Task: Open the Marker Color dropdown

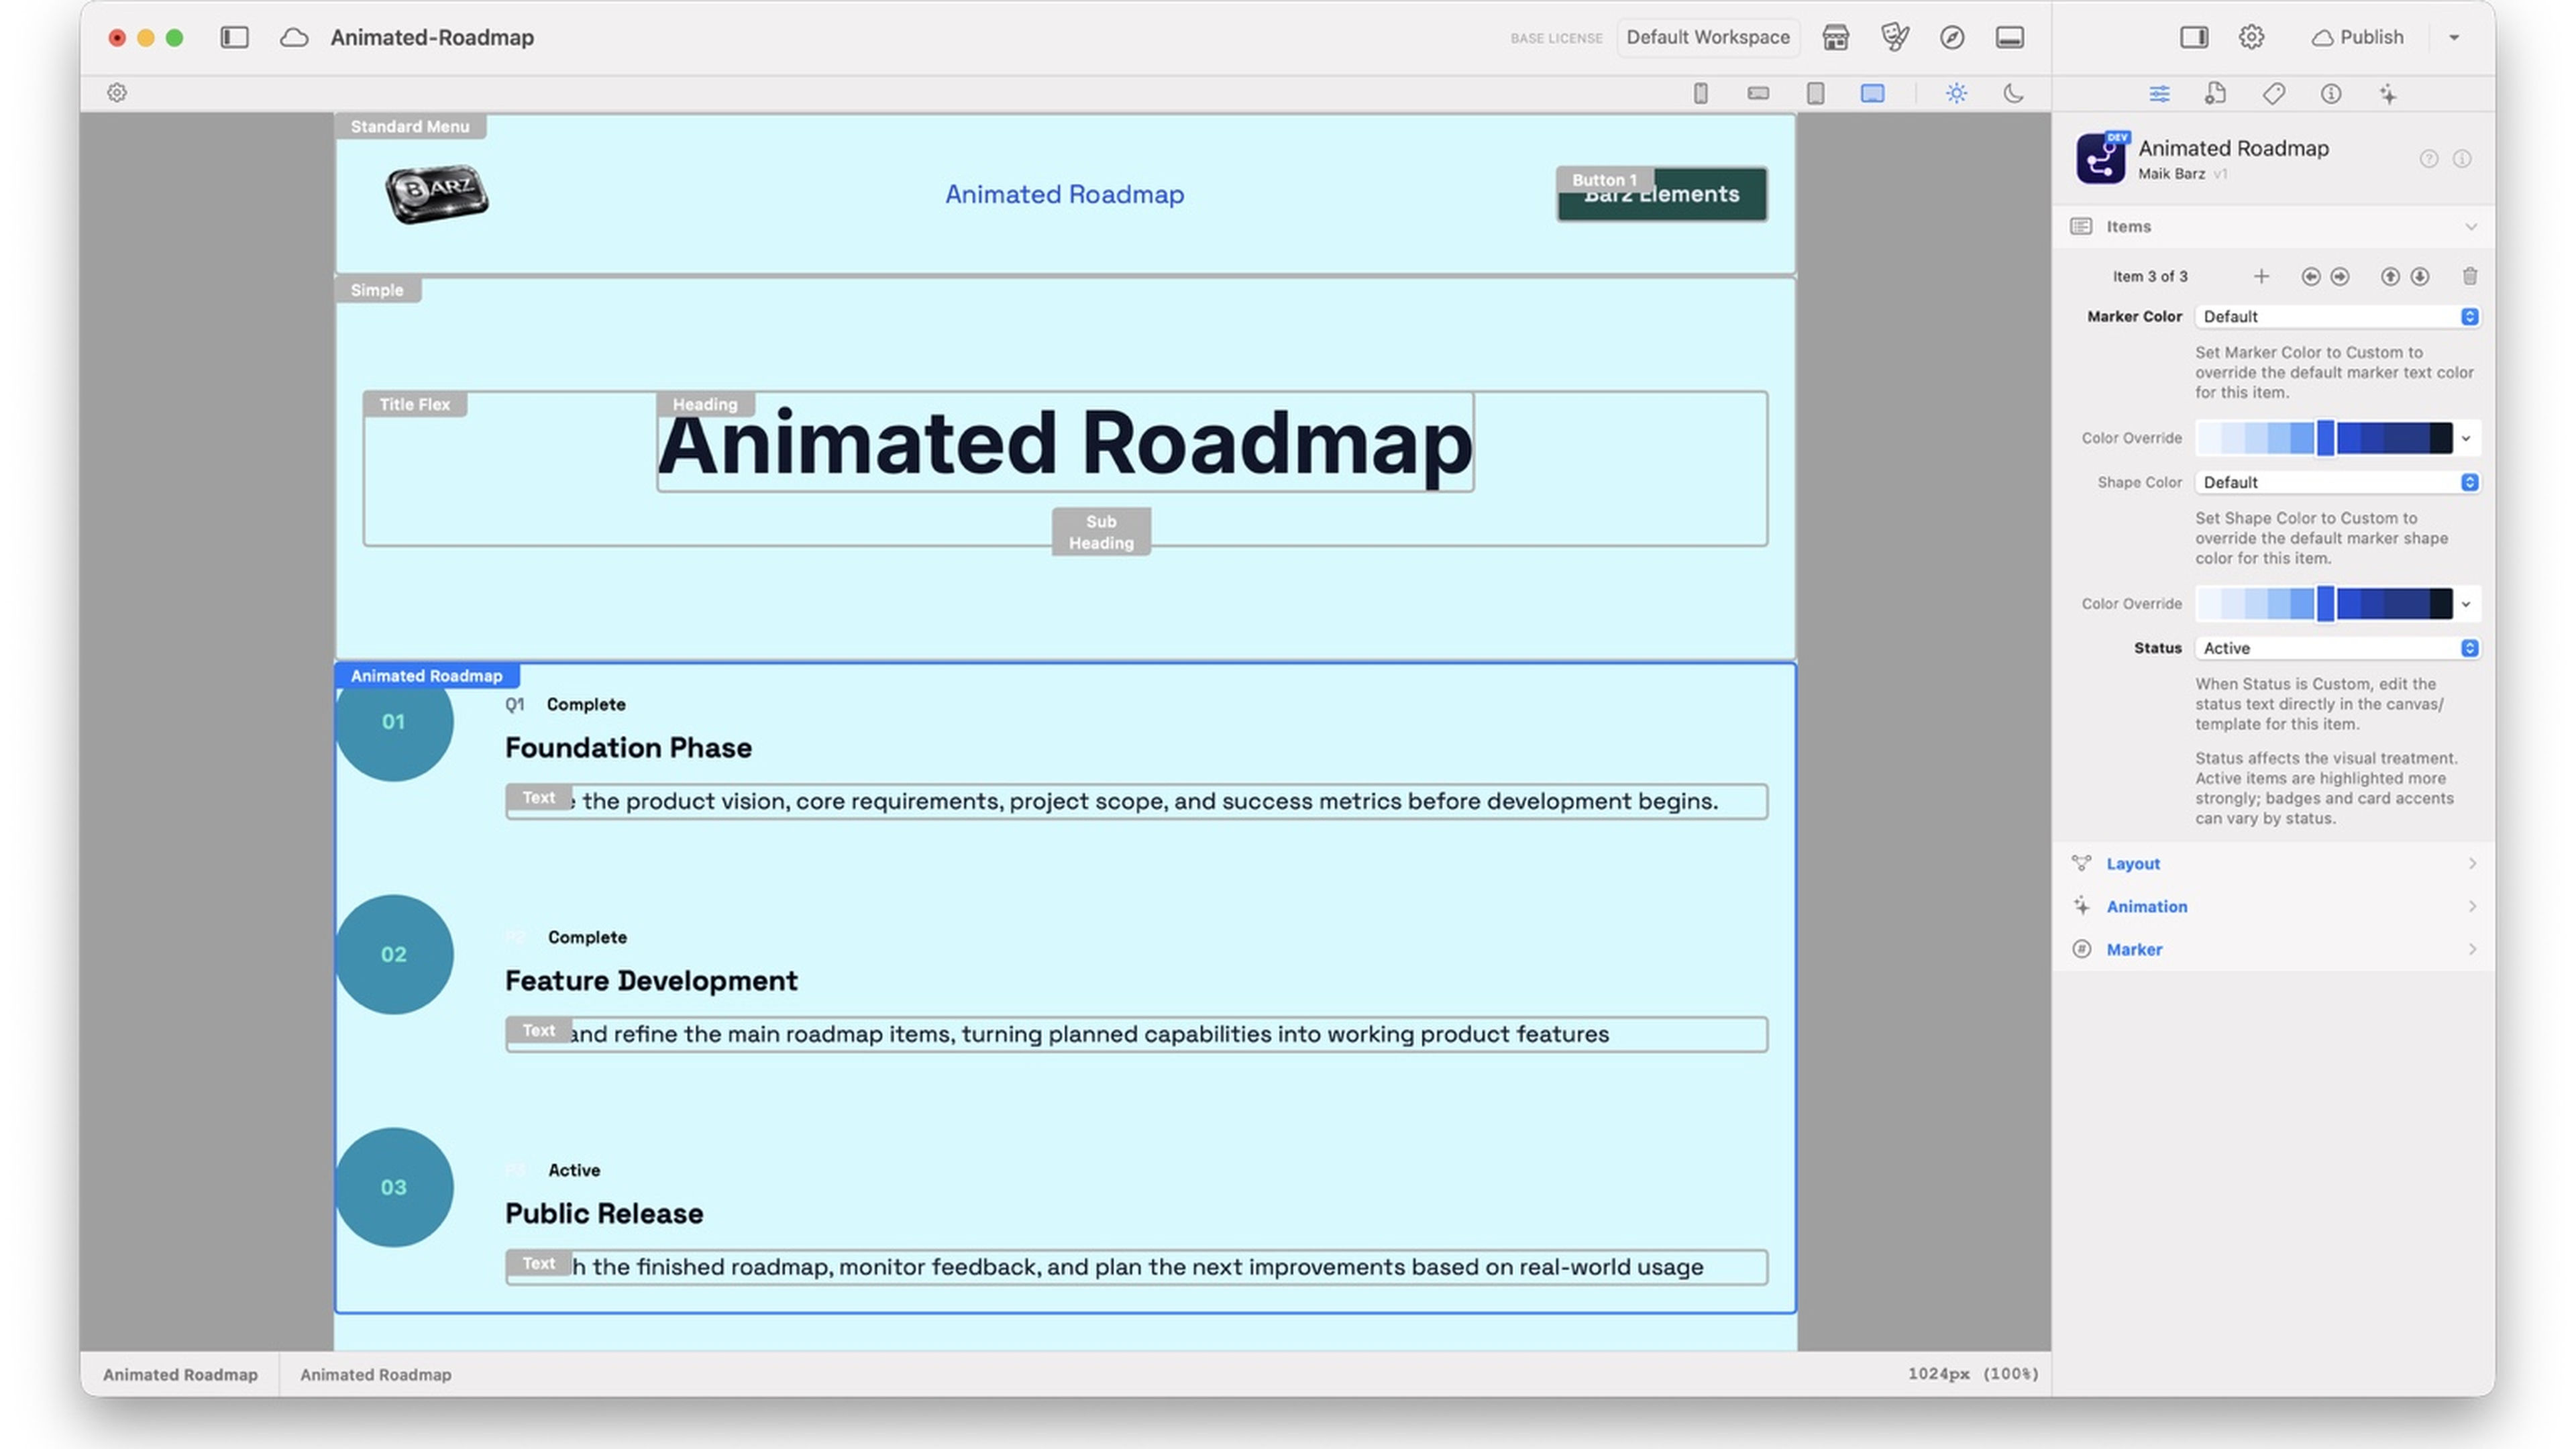Action: (x=2338, y=316)
